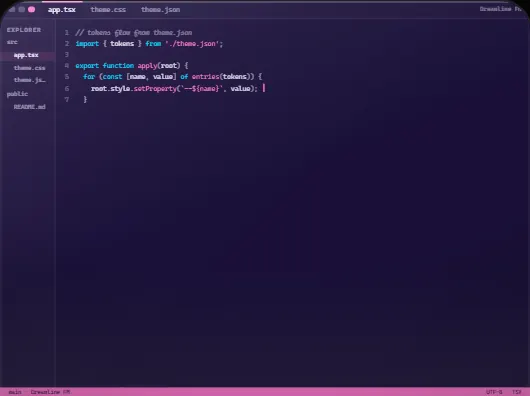Open the theme.css editor tab
Screen dimensions: 530x396
[x=108, y=10]
